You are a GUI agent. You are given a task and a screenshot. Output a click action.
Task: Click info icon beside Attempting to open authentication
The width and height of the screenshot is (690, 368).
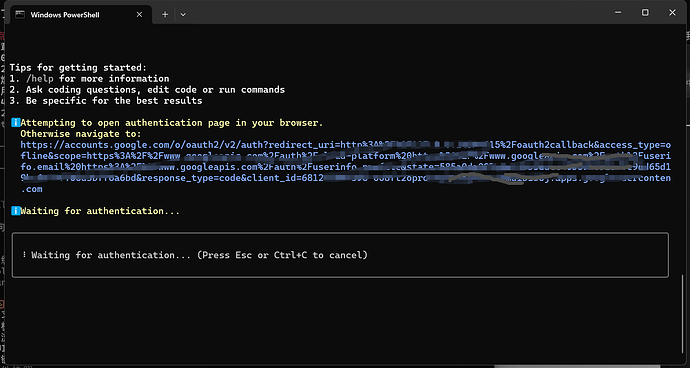[16, 122]
